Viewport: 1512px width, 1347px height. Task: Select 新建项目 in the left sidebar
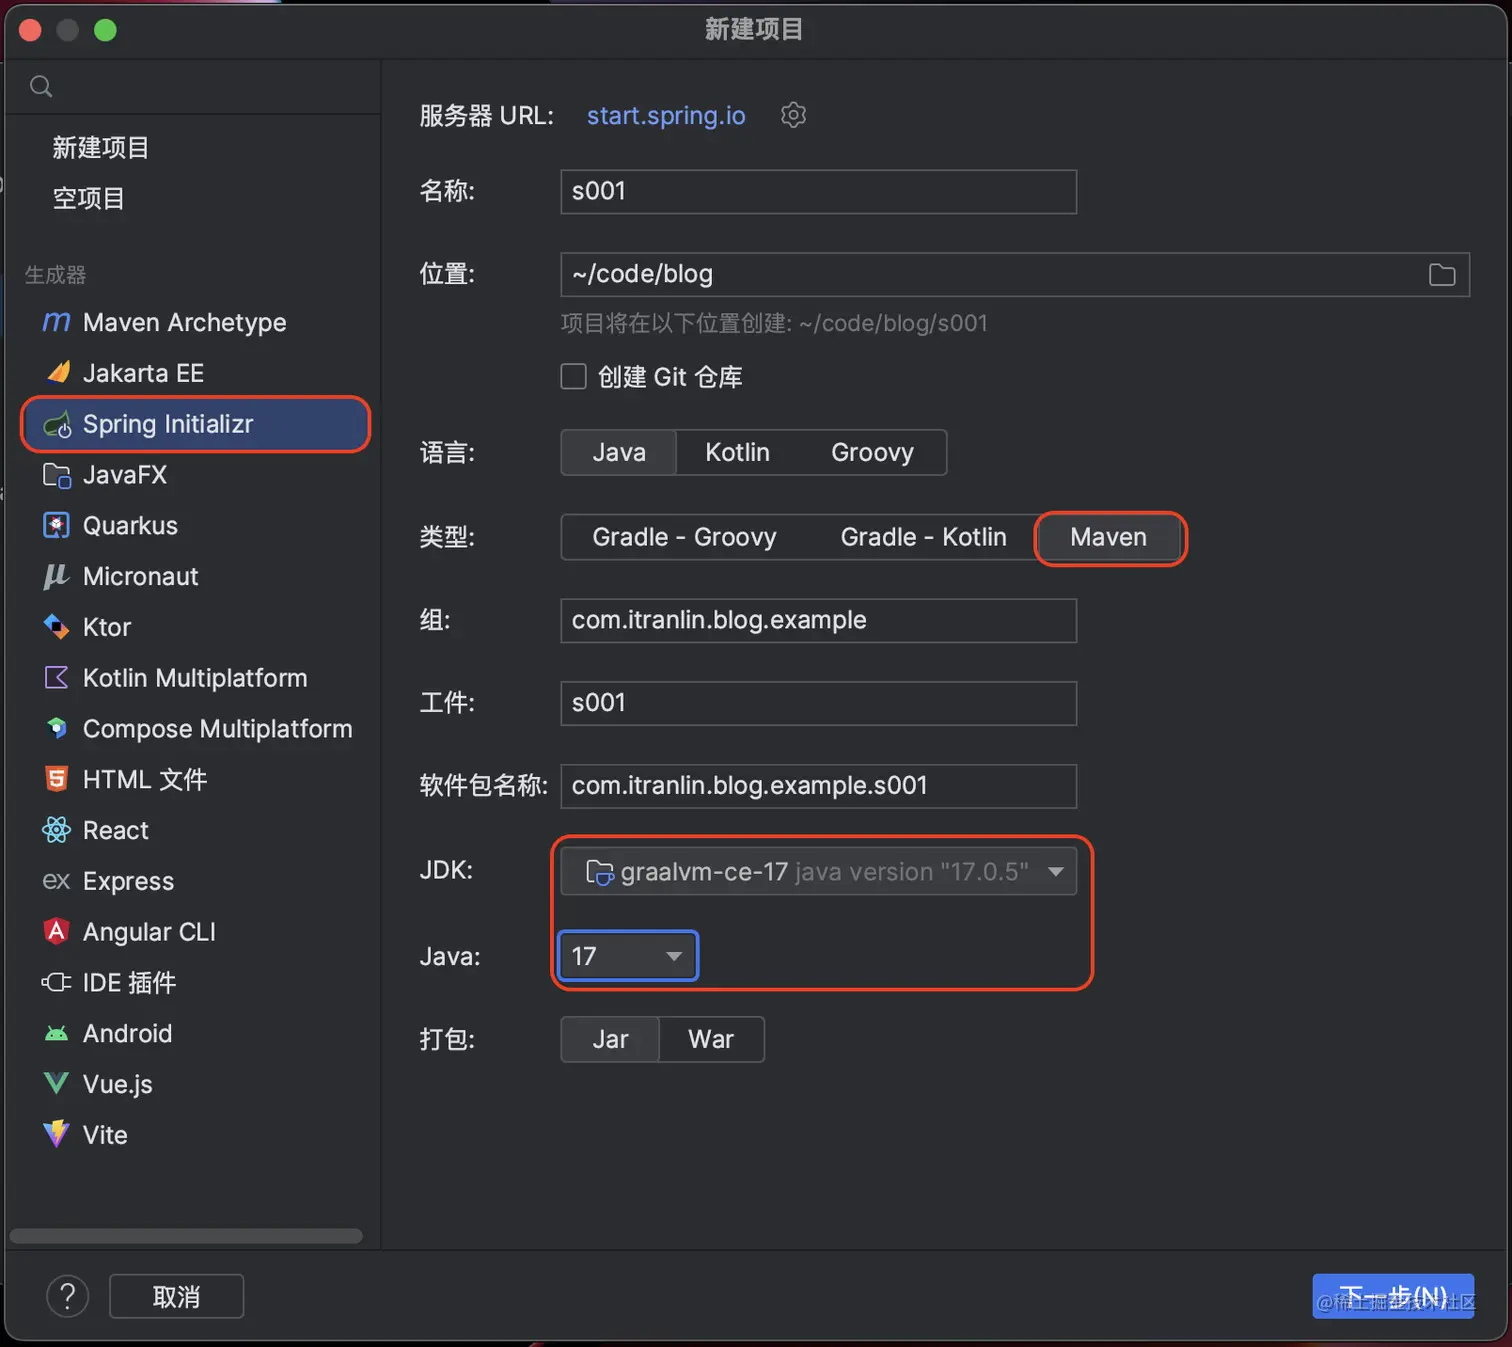pos(101,148)
